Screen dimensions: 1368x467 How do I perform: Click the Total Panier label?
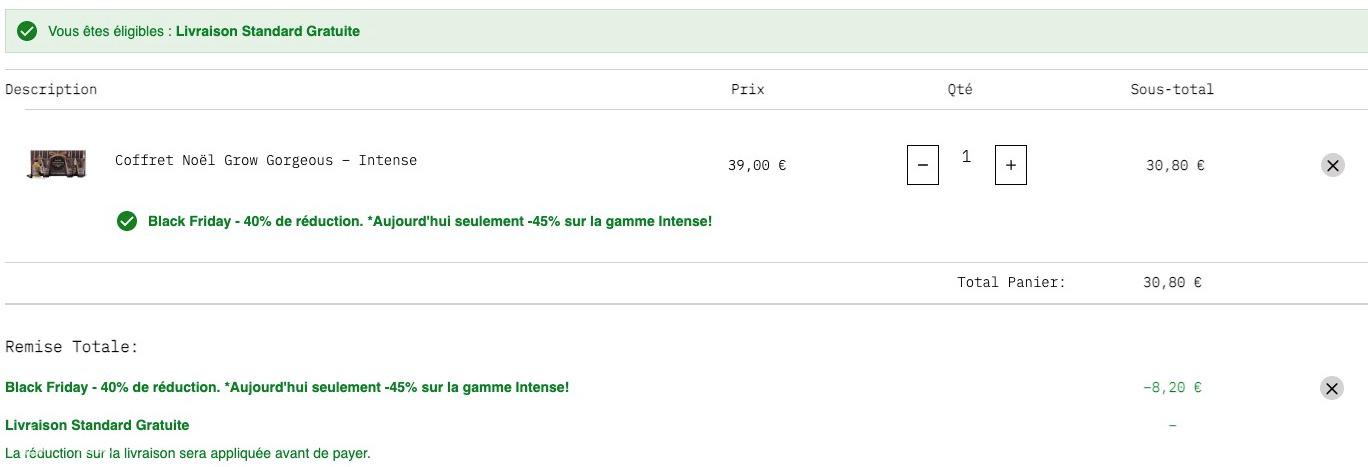click(x=1011, y=282)
